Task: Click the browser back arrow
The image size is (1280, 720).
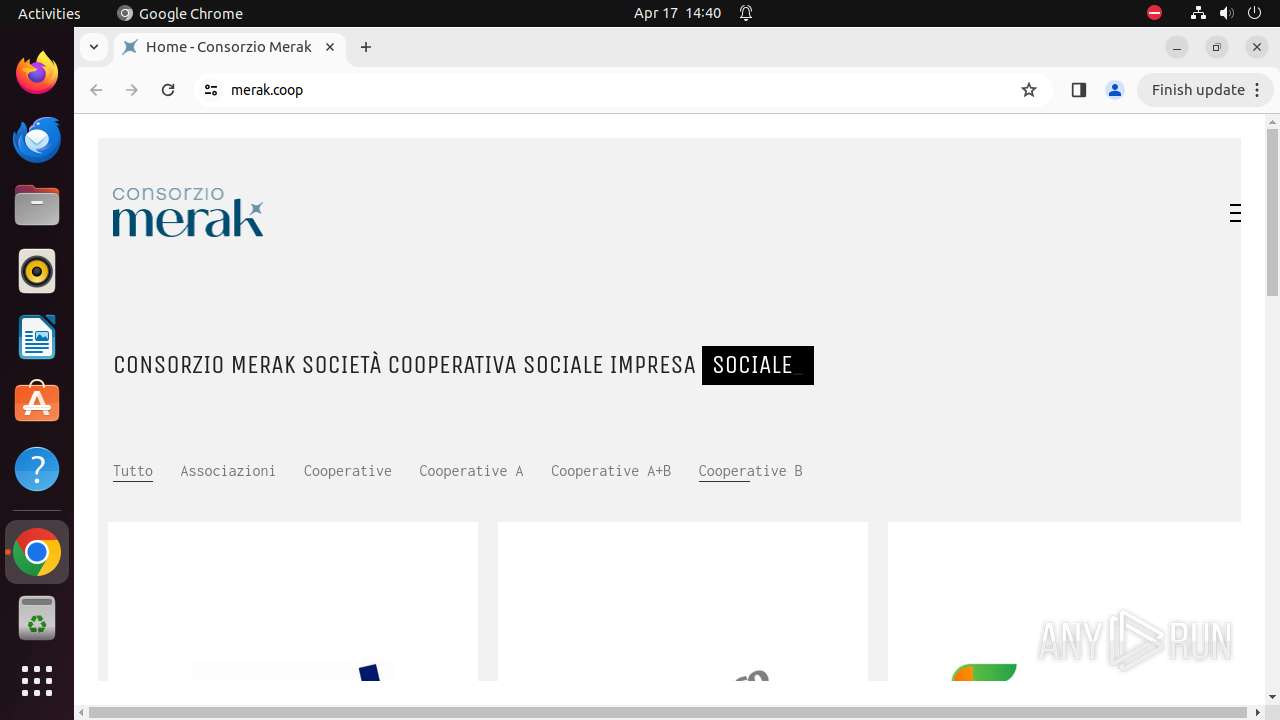Action: click(96, 90)
